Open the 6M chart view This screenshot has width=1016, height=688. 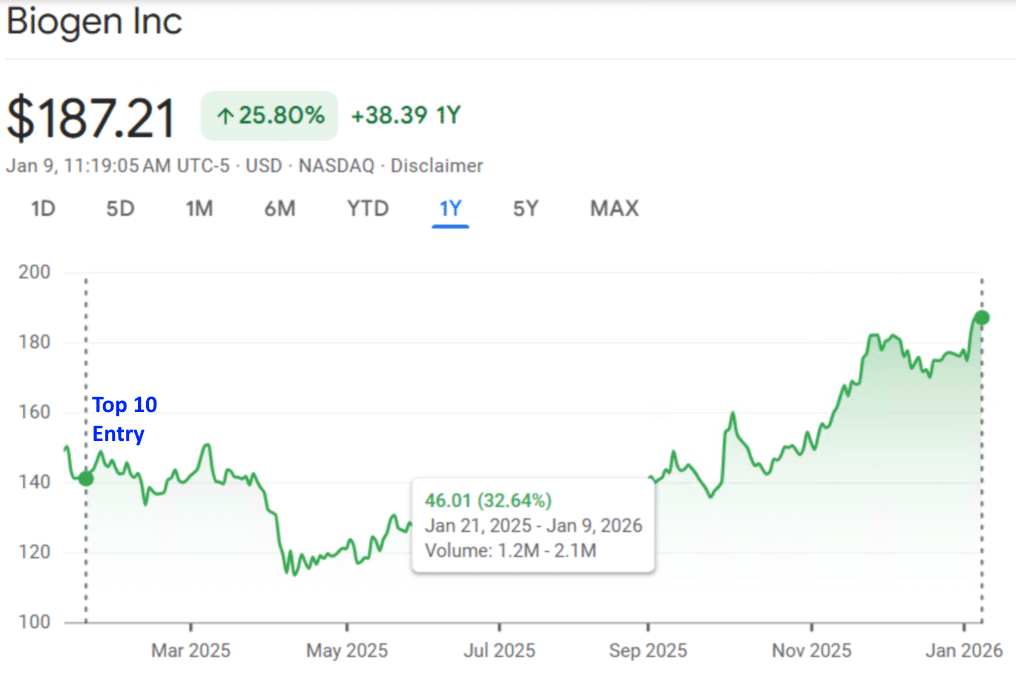tap(280, 209)
